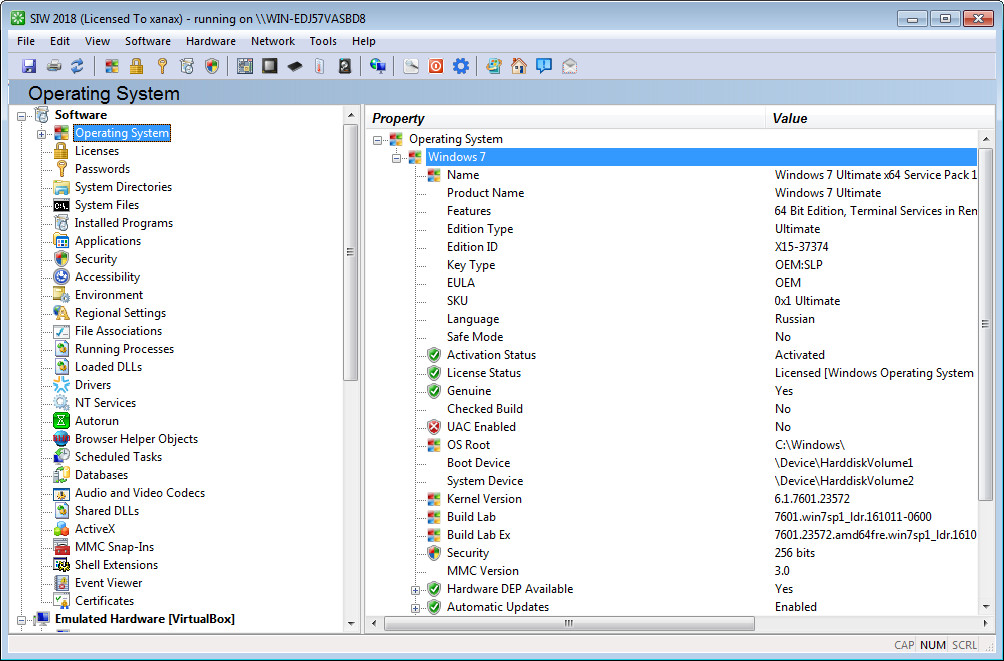Viewport: 1004px width, 661px height.
Task: Click the Print toolbar icon
Action: [54, 66]
